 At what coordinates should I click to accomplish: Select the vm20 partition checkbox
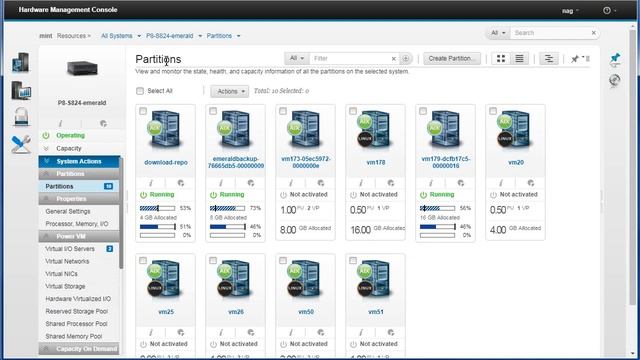tap(493, 111)
